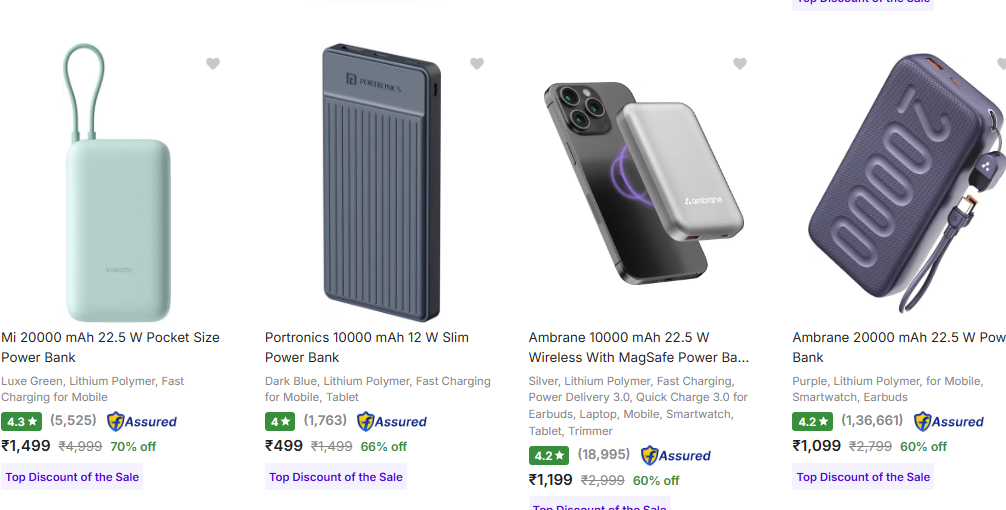Open Ambrane Wireless With MagSafe title link
Viewport: 1006px width, 510px height.
point(638,347)
